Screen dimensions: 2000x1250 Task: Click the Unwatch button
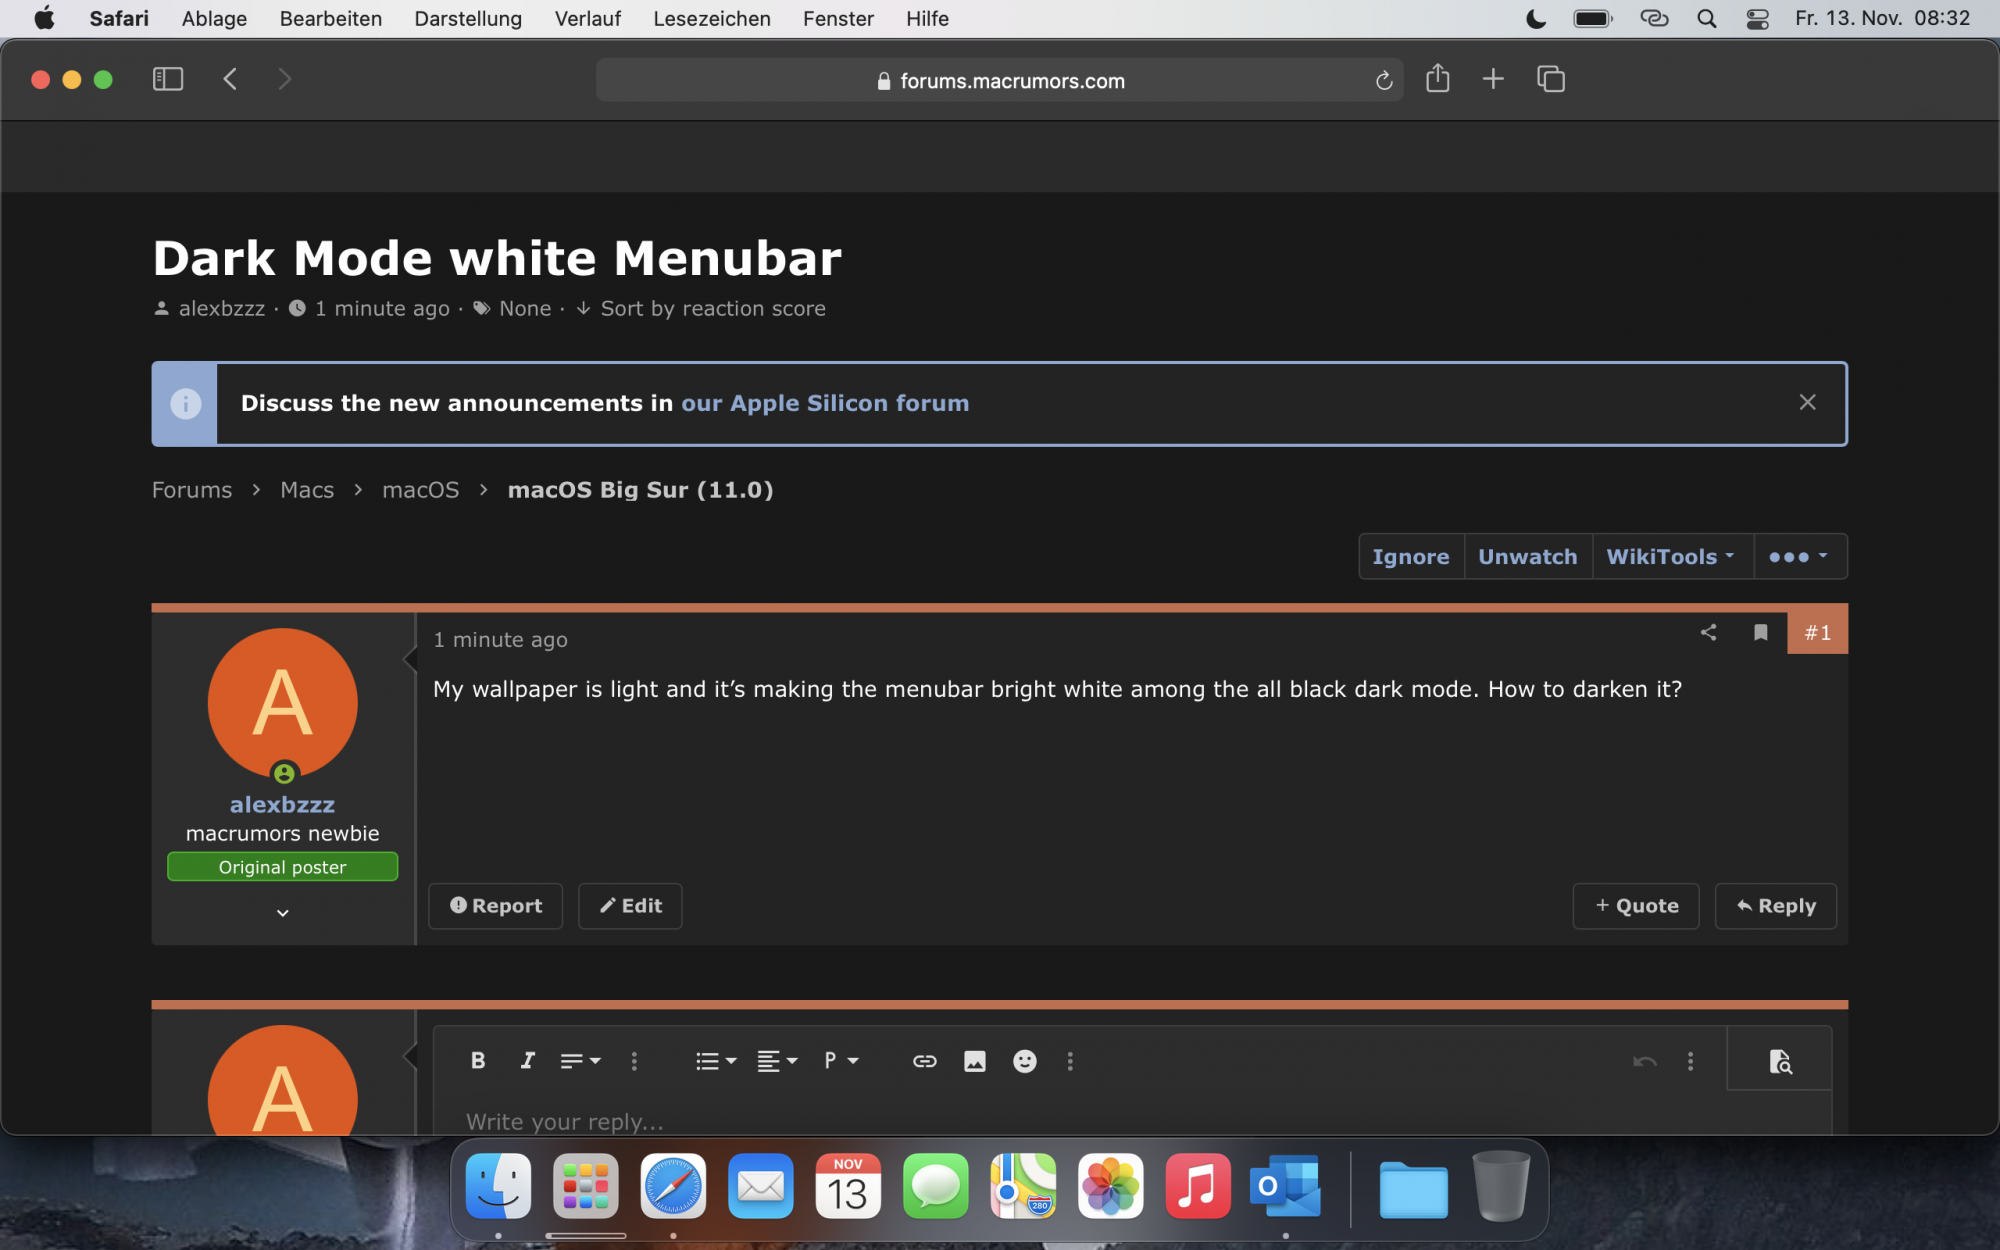click(1527, 557)
